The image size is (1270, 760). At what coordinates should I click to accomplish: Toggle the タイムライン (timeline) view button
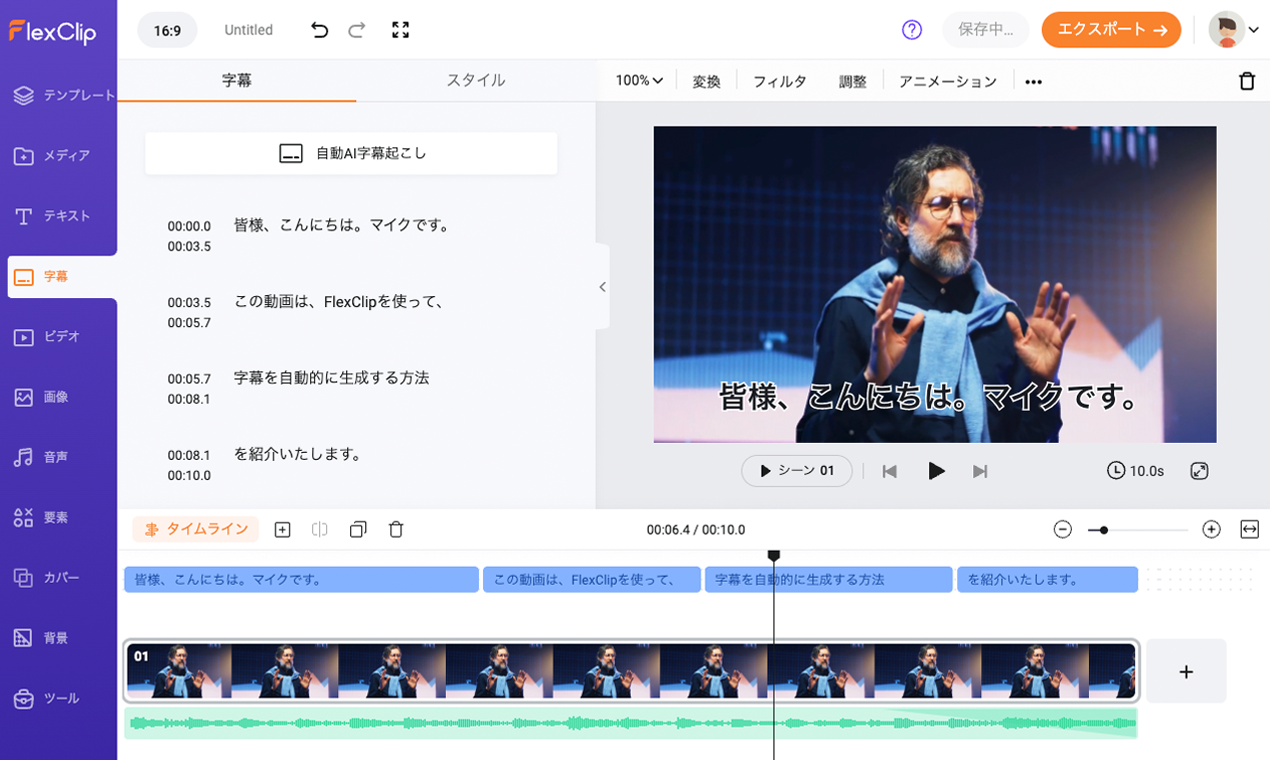[195, 529]
